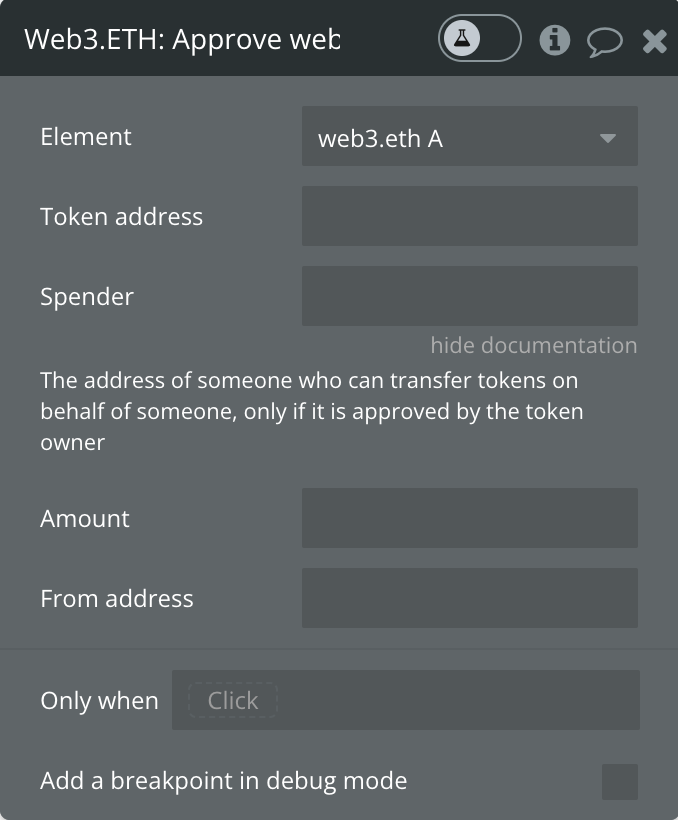678x820 pixels.
Task: Toggle the experimental flask switch
Action: tap(479, 38)
